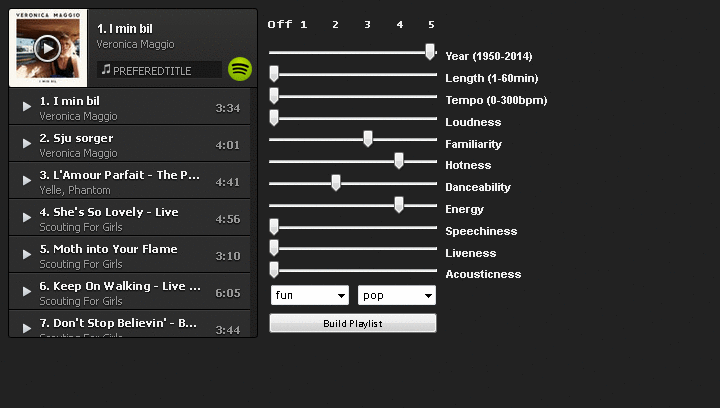Play the album cover's big play button
720x408 pixels.
[47, 47]
